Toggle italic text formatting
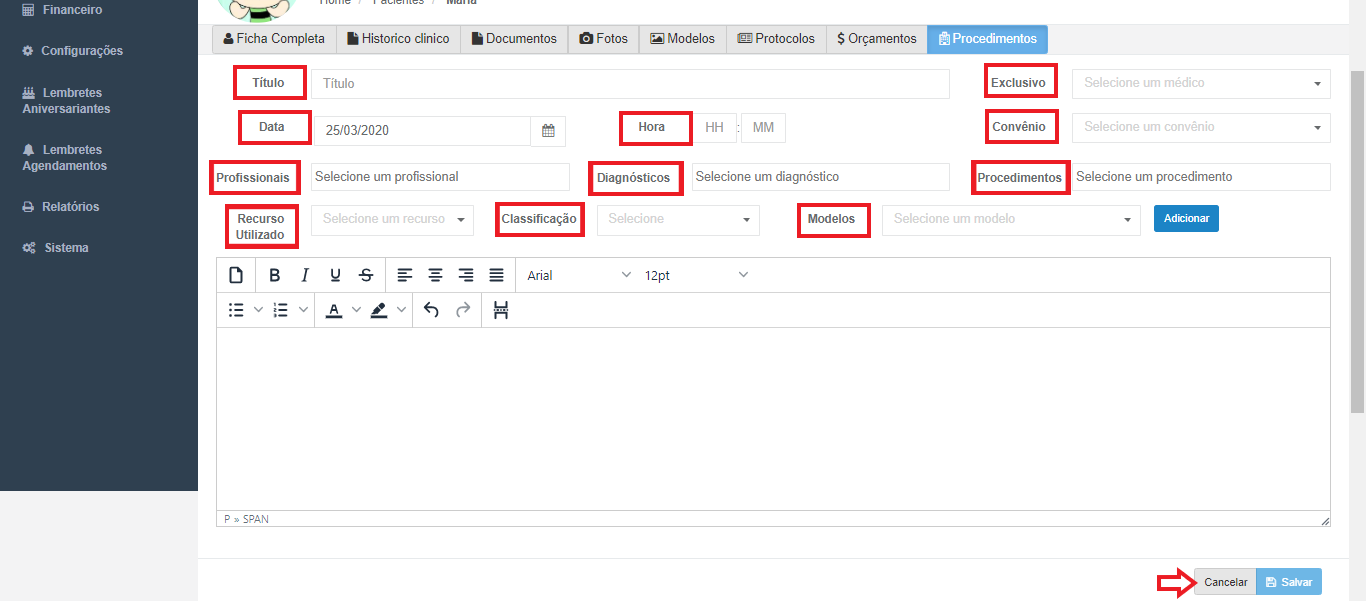Image resolution: width=1366 pixels, height=601 pixels. [x=305, y=275]
